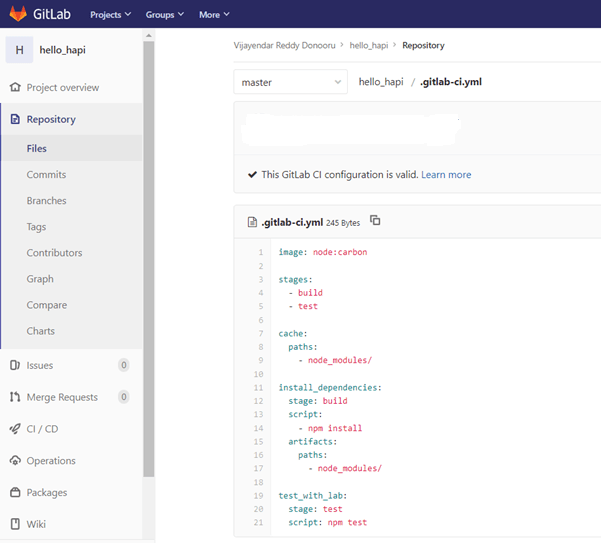Open the Repository section in sidebar
Screen dimensions: 601x543
coord(51,119)
